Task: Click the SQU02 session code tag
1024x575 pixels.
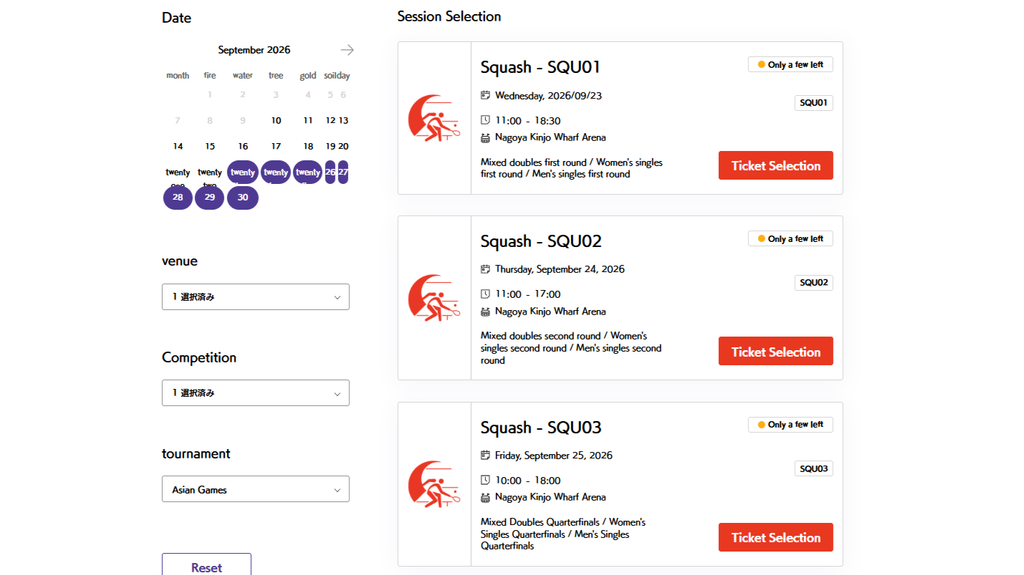Action: coord(814,282)
